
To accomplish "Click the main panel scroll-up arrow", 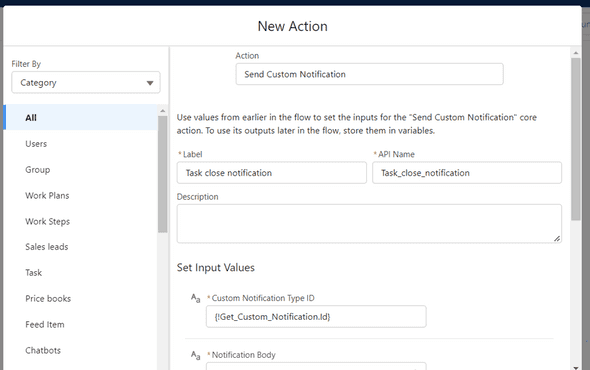I will click(x=576, y=53).
